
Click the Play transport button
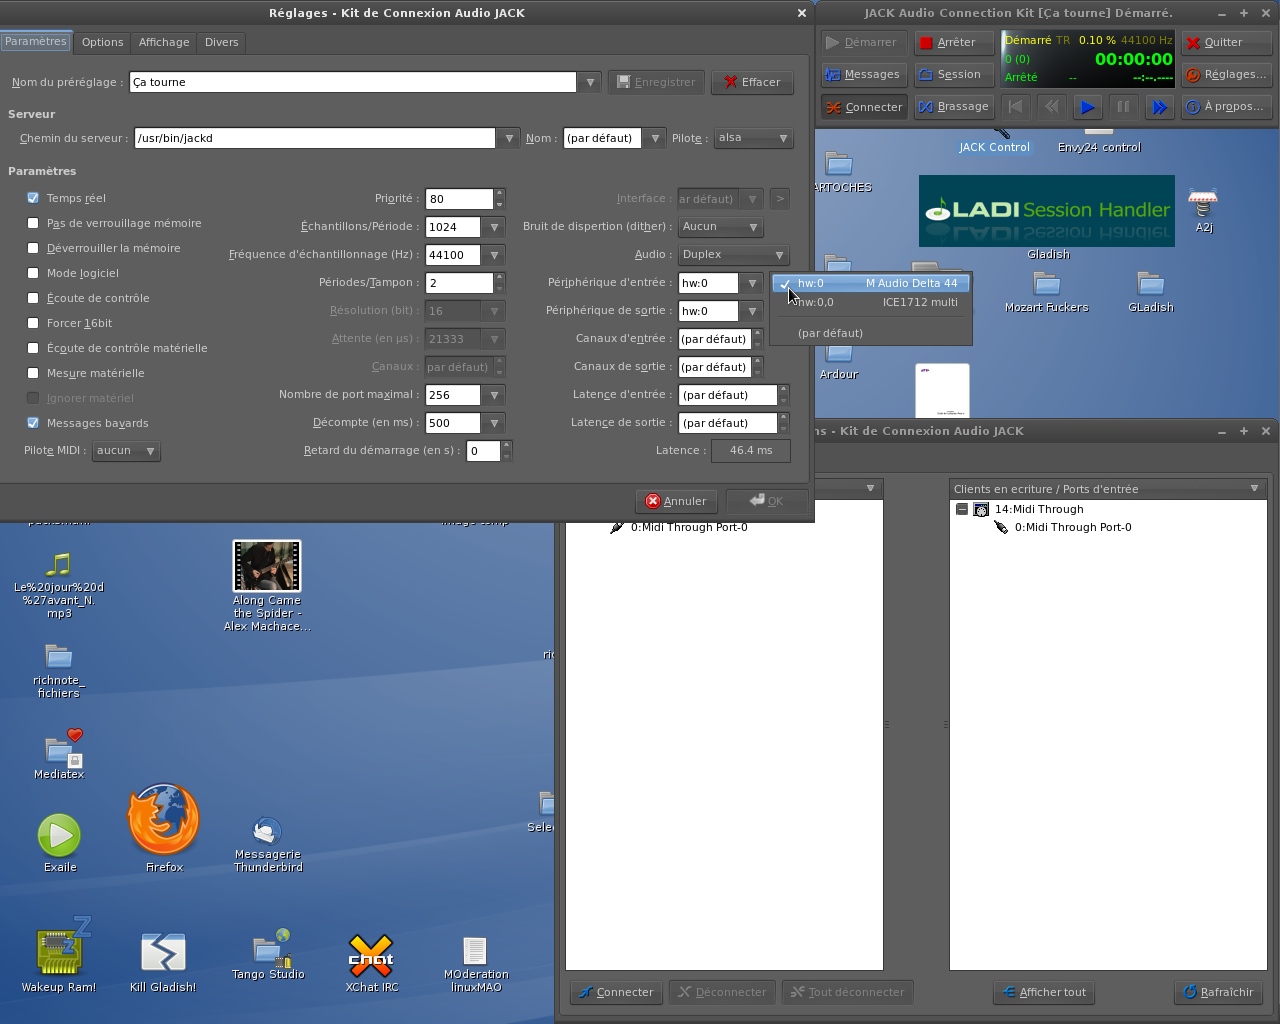[1087, 107]
